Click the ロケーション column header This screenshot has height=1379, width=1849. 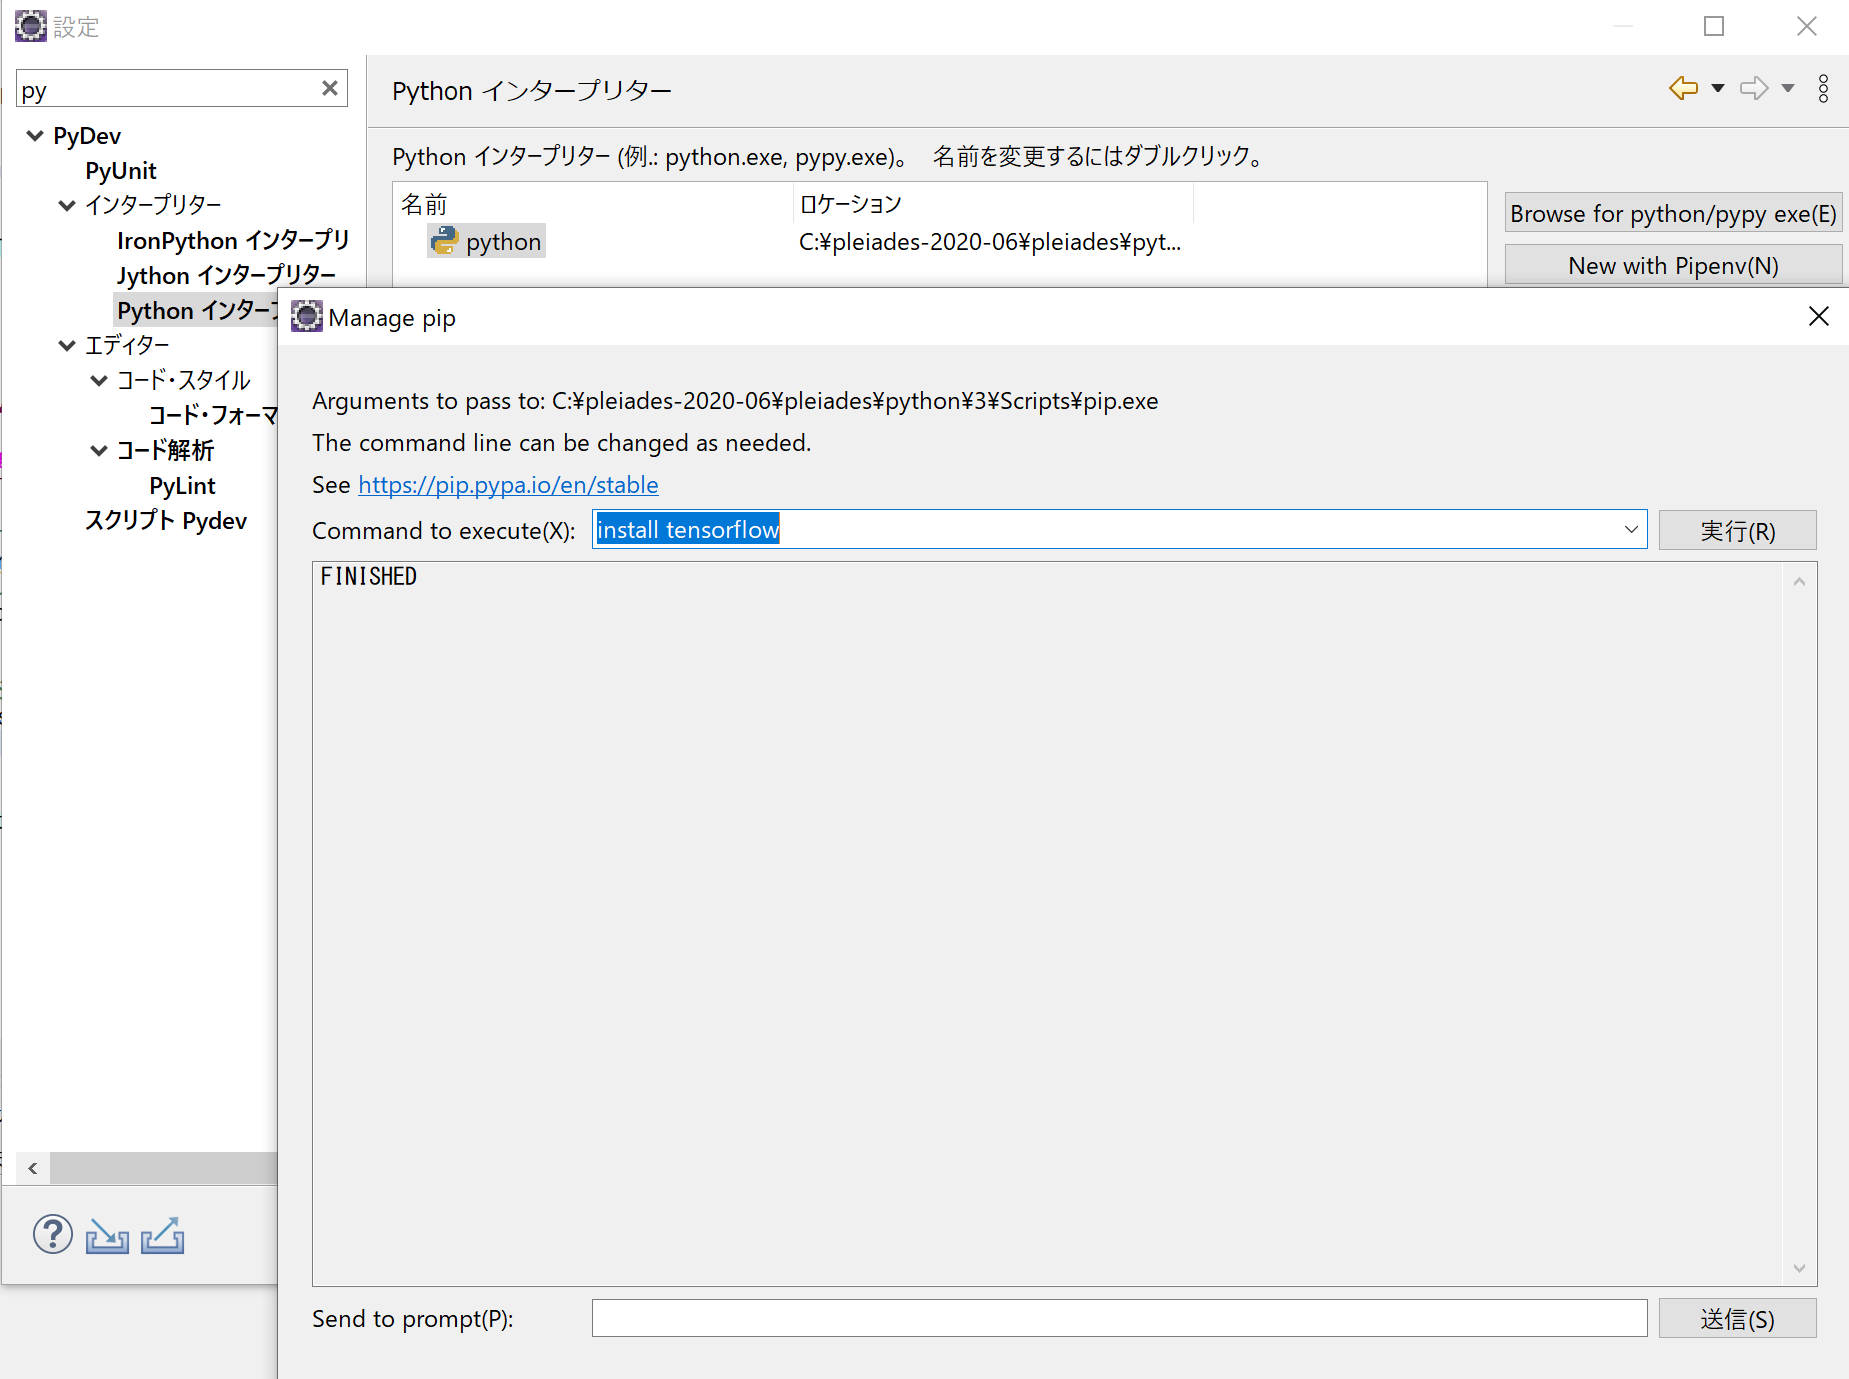coord(993,204)
